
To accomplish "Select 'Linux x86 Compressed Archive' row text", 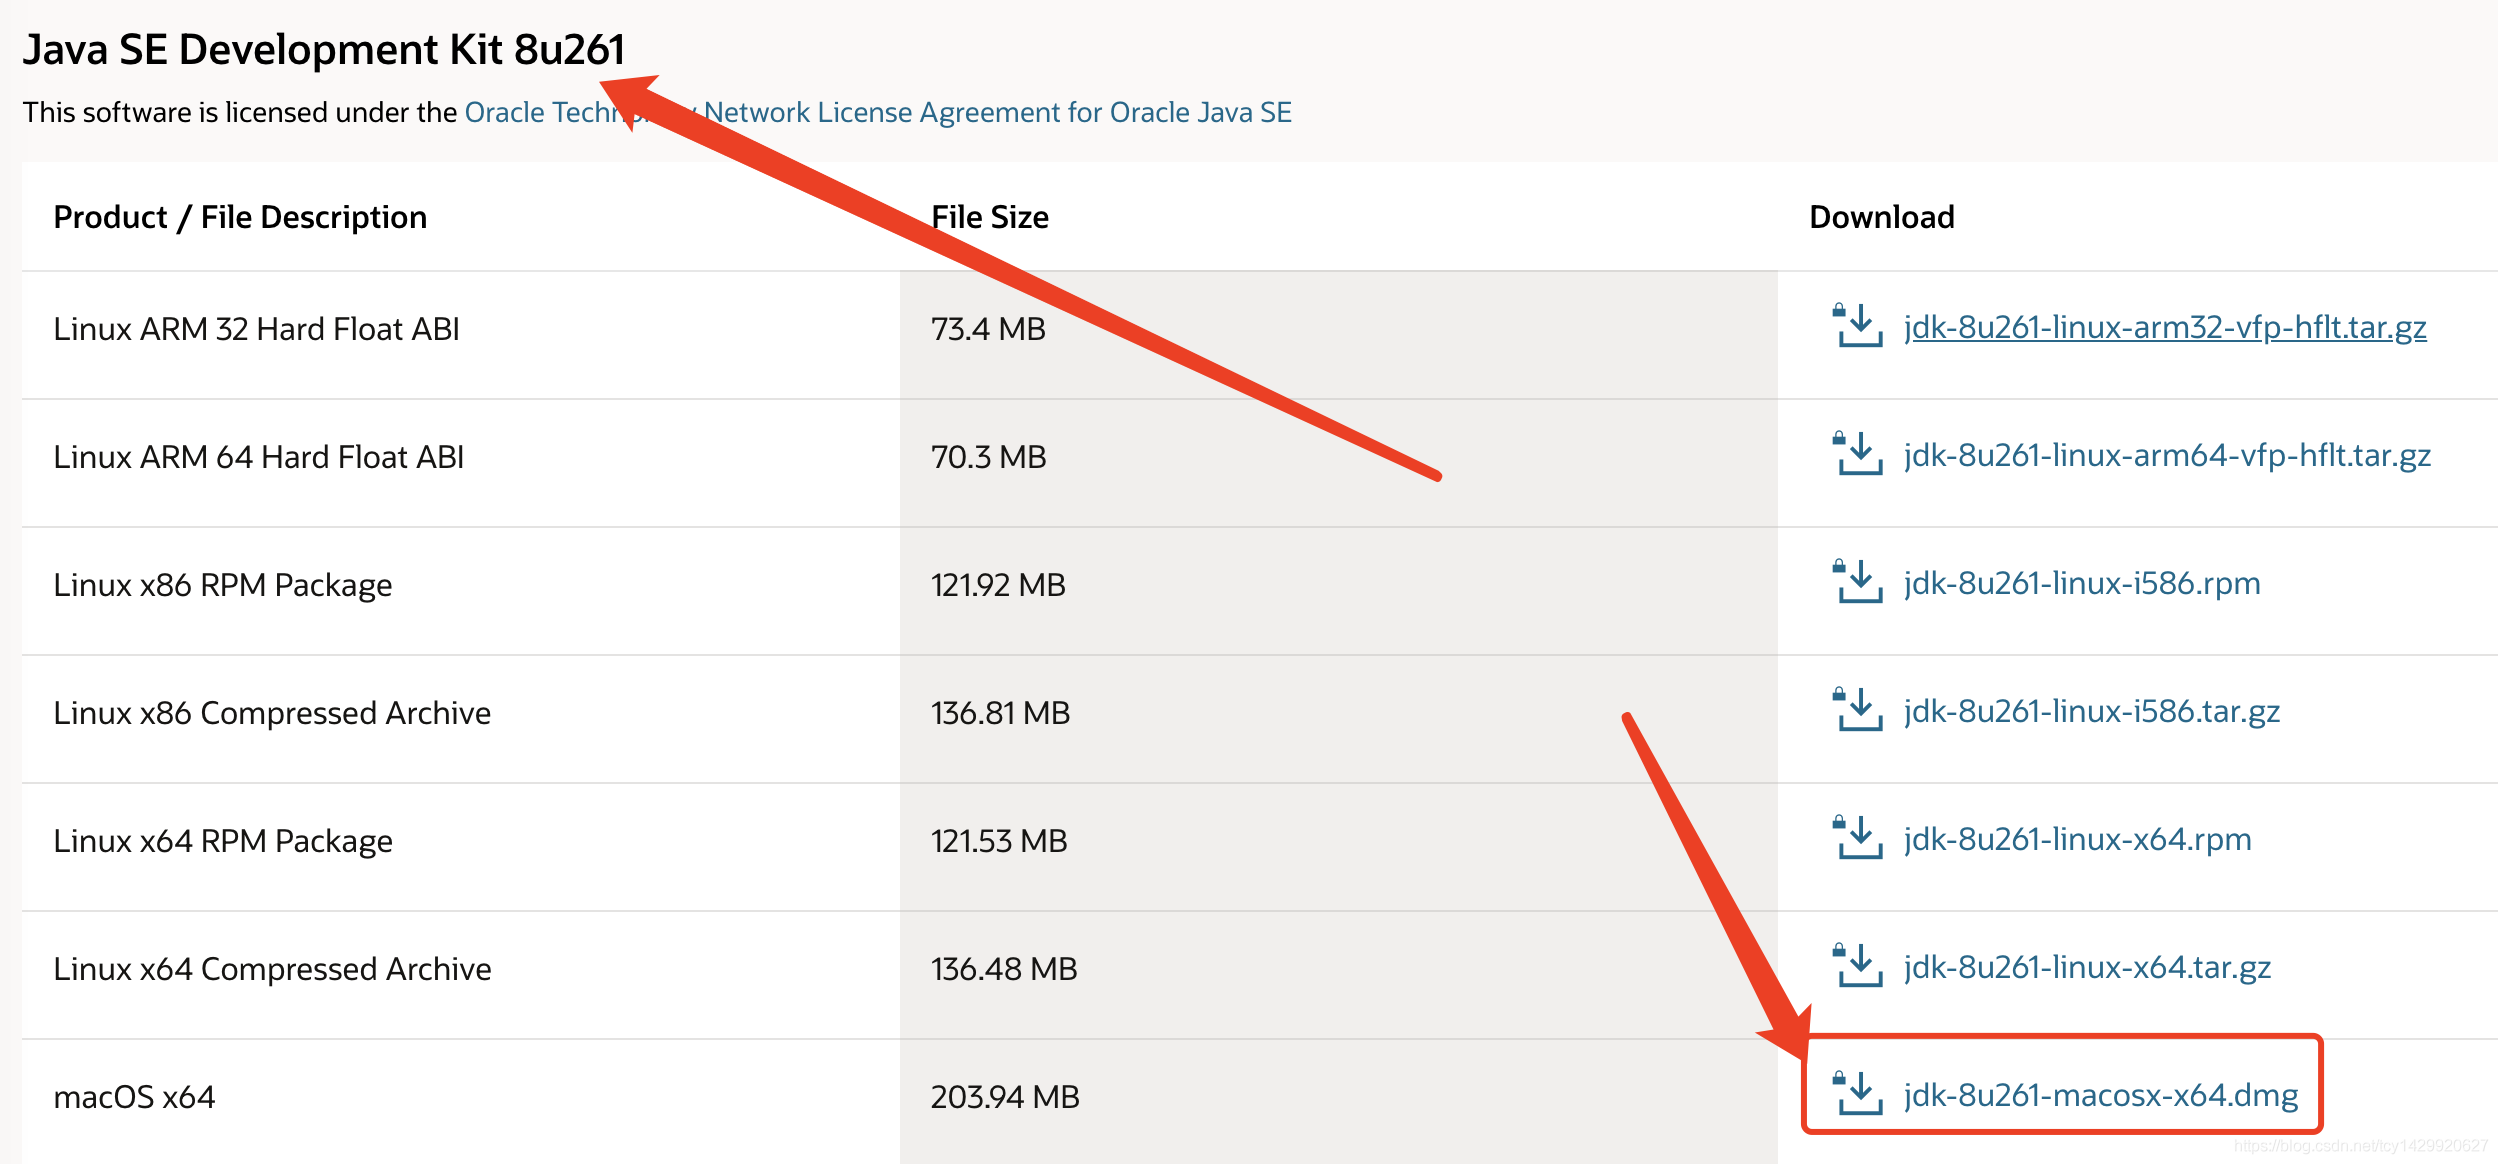I will (x=272, y=713).
